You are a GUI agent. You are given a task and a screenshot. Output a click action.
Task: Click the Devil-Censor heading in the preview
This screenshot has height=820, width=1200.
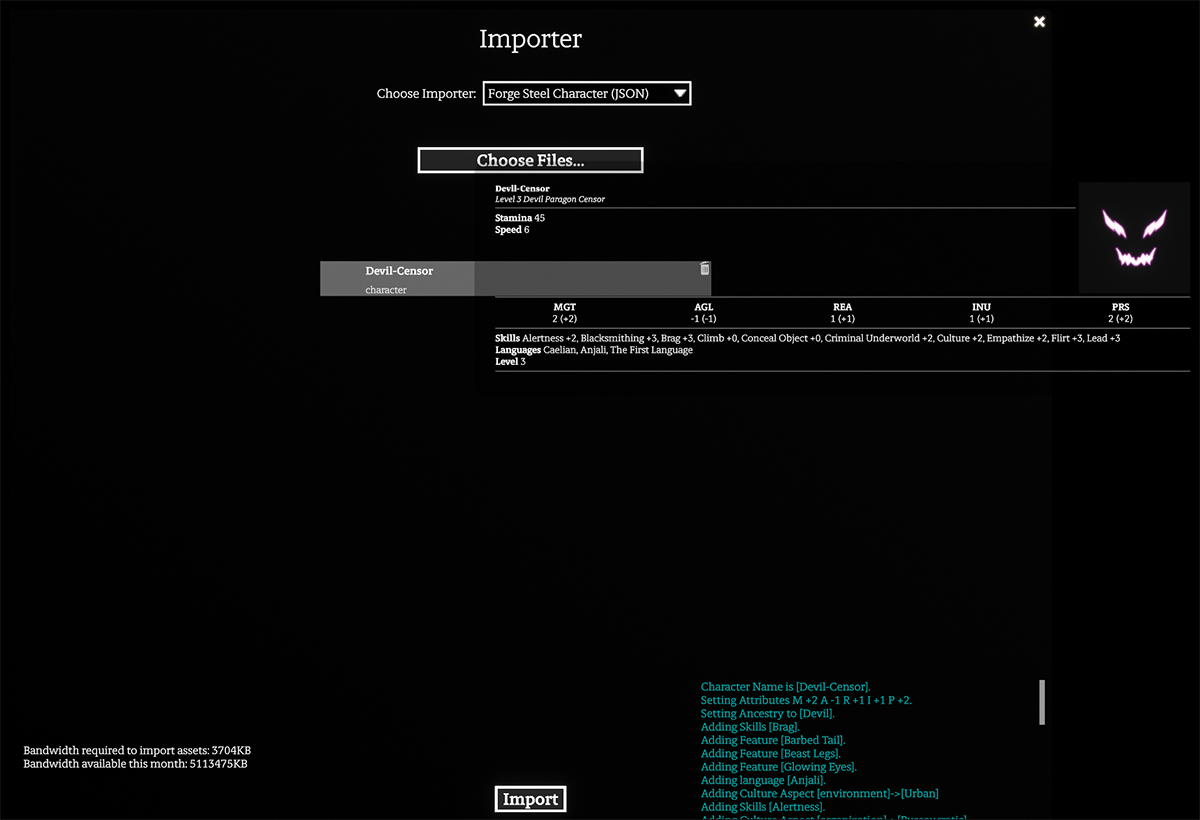[522, 188]
